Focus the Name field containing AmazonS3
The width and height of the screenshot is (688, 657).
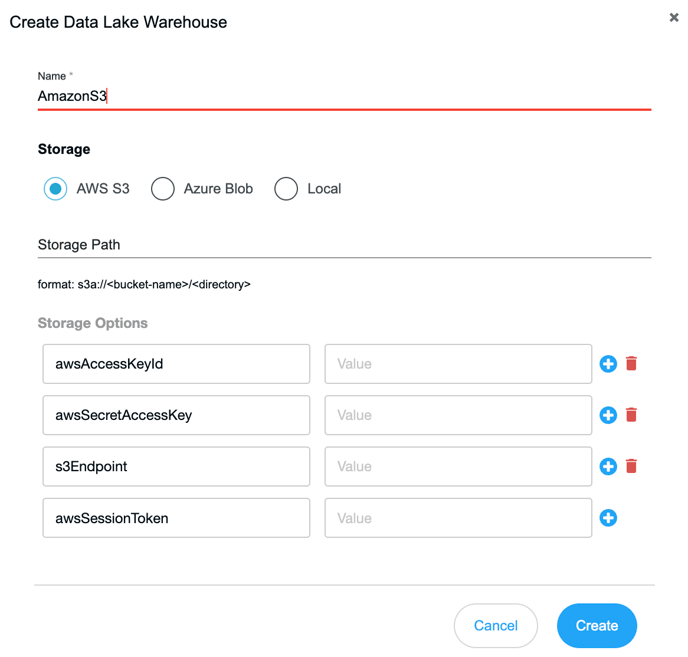pos(344,96)
